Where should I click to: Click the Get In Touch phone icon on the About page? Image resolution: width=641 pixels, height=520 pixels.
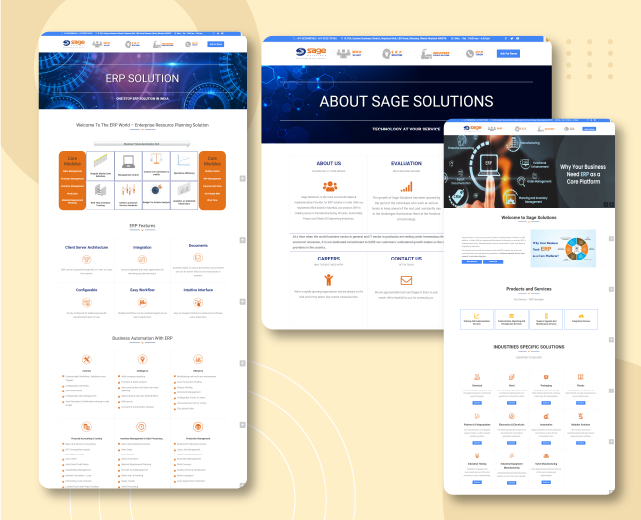[x=470, y=54]
